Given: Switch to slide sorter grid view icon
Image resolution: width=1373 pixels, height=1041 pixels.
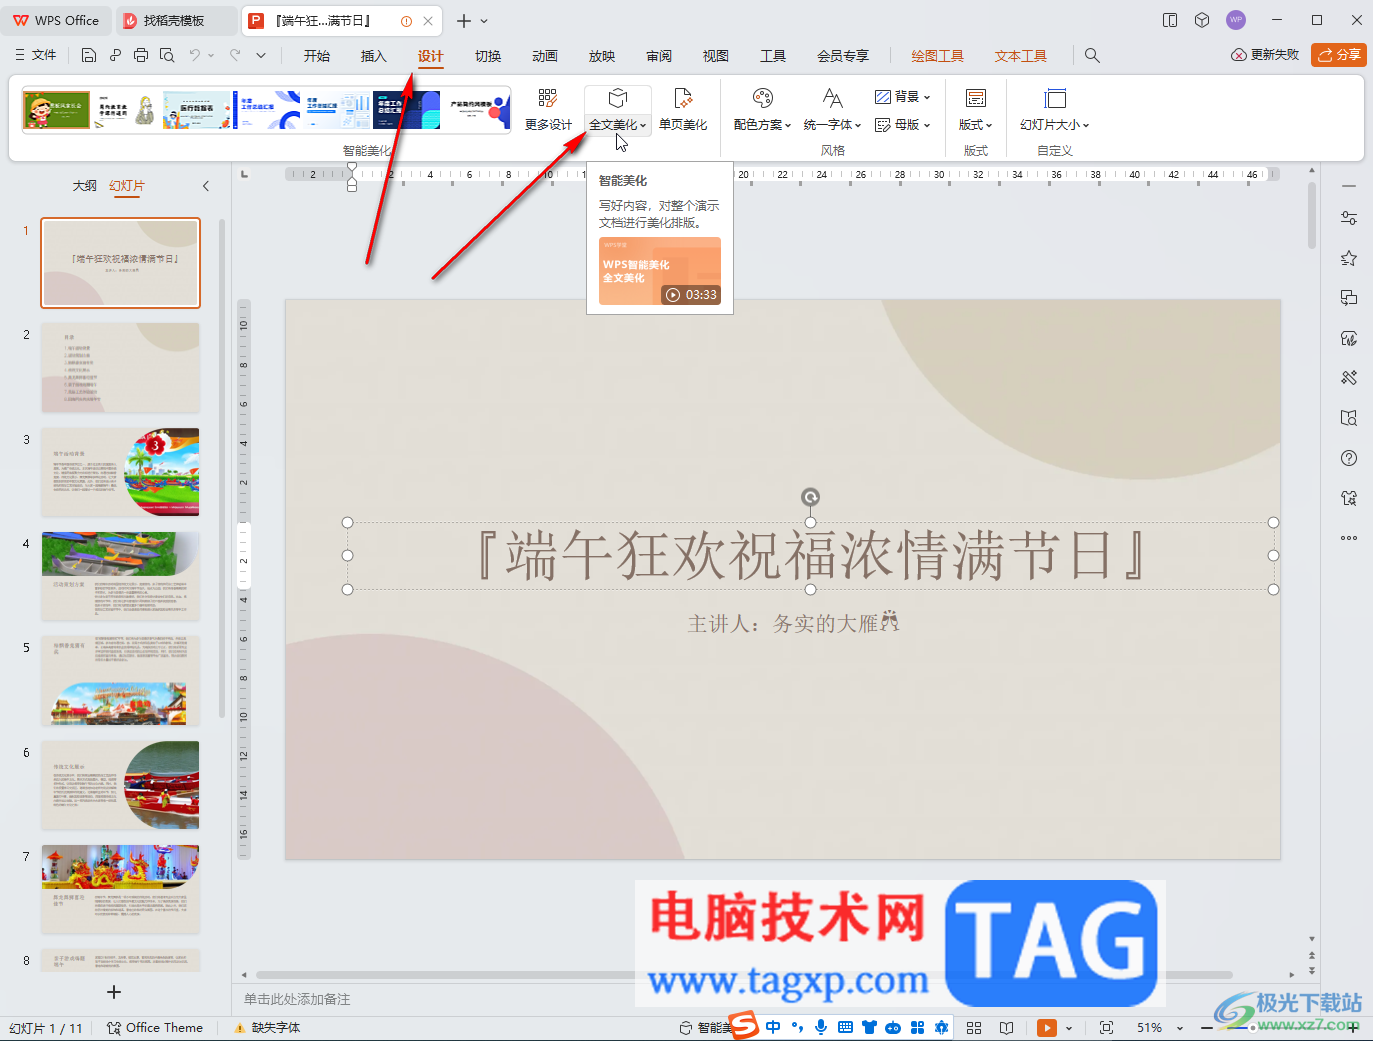Looking at the screenshot, I should click(x=974, y=1028).
